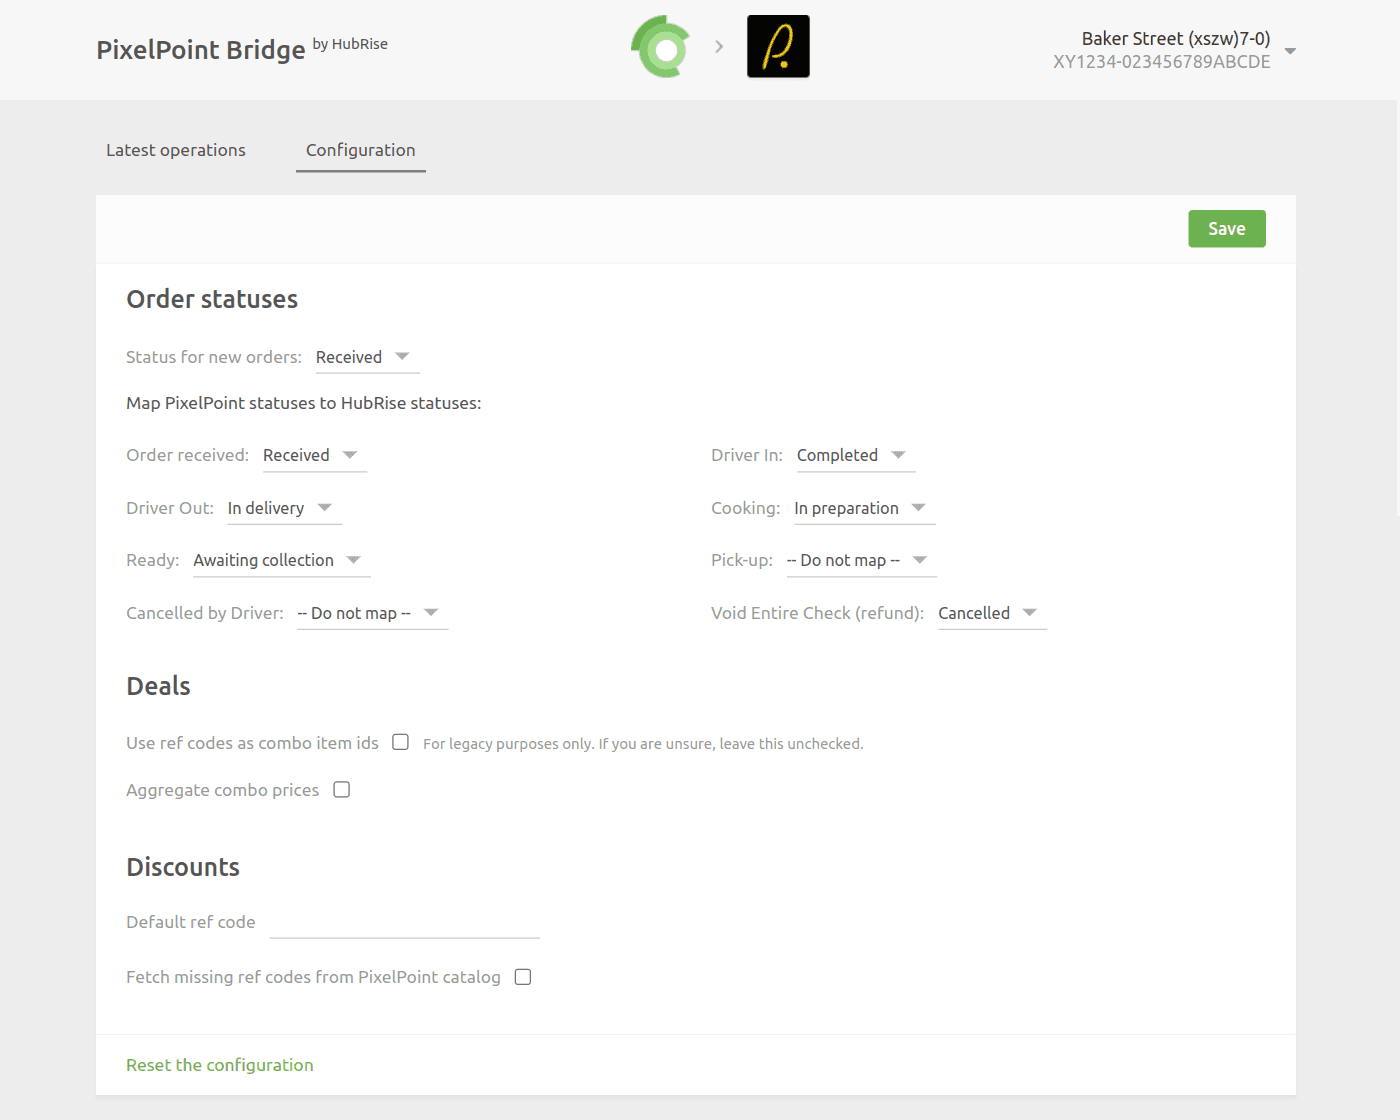Open the Order received status dropdown
This screenshot has width=1400, height=1120.
coord(315,455)
